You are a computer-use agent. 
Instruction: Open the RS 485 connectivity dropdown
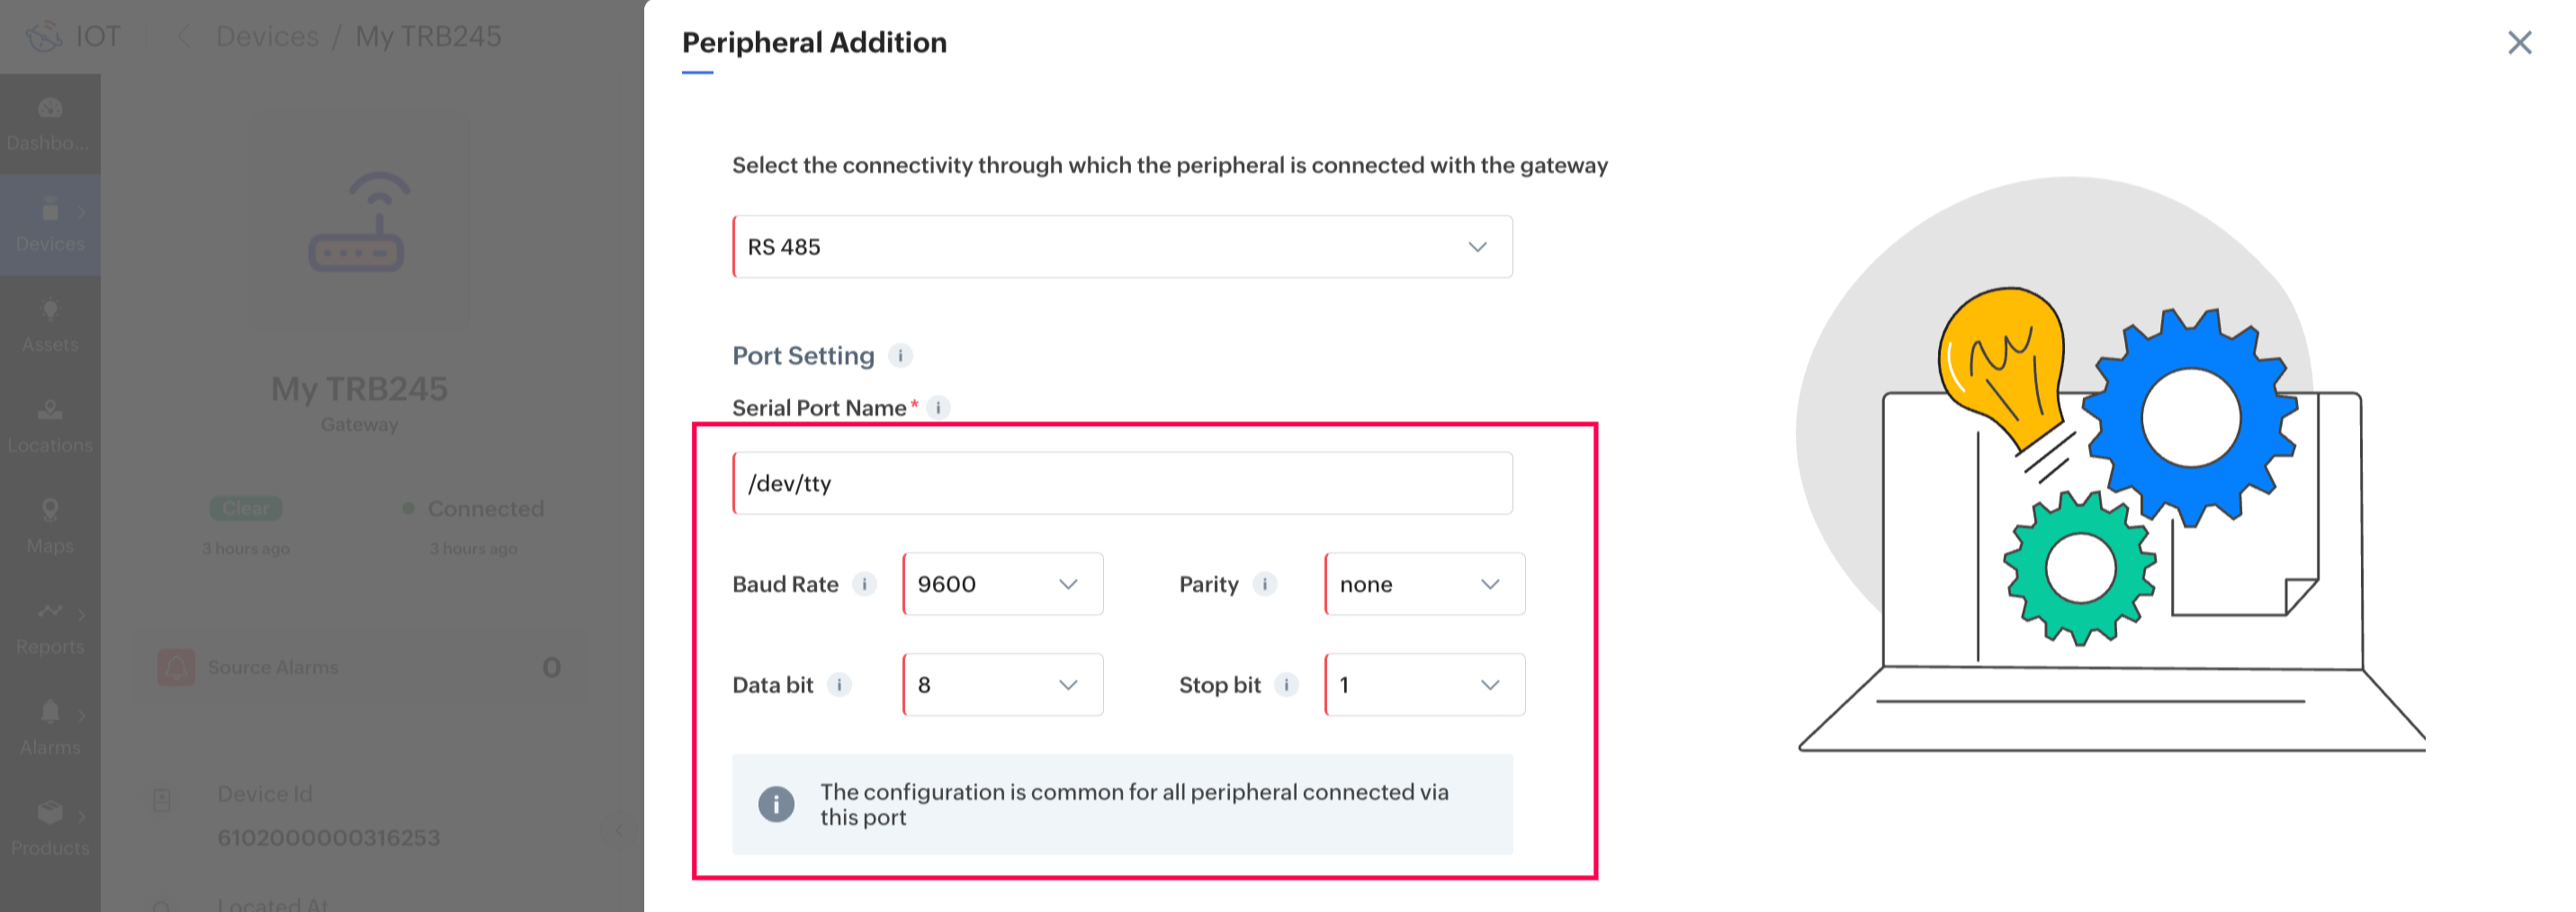[1122, 247]
